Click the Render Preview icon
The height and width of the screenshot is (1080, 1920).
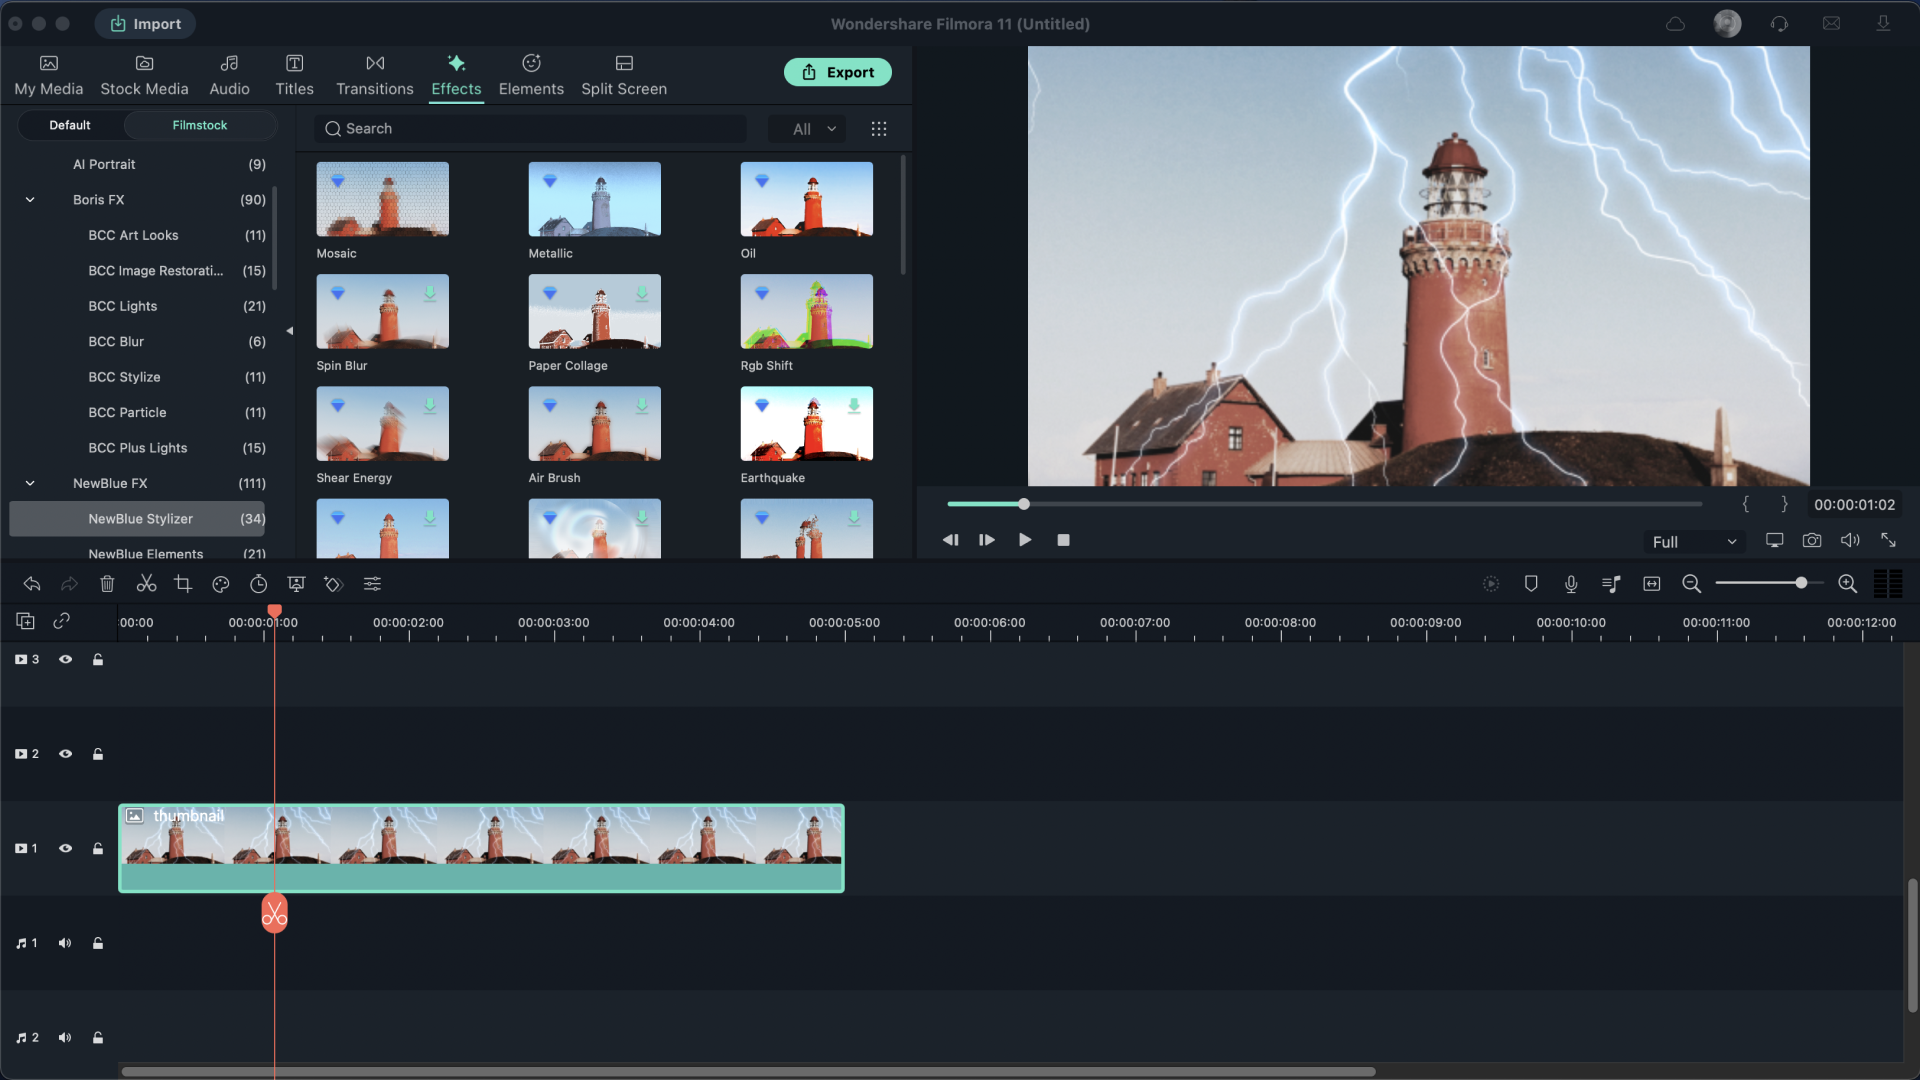[x=1491, y=584]
